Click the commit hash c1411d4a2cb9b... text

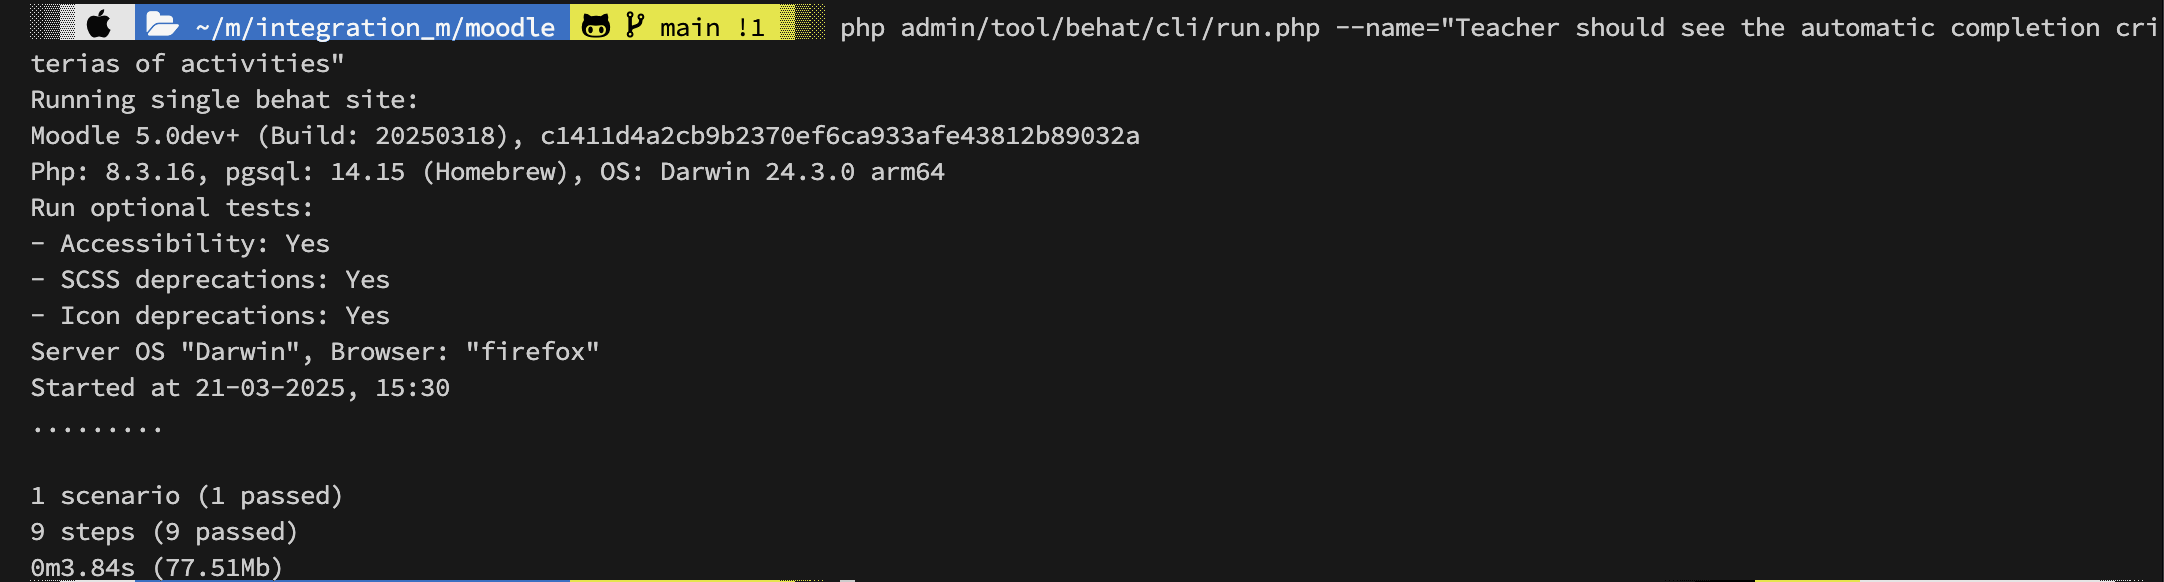pyautogui.click(x=840, y=136)
